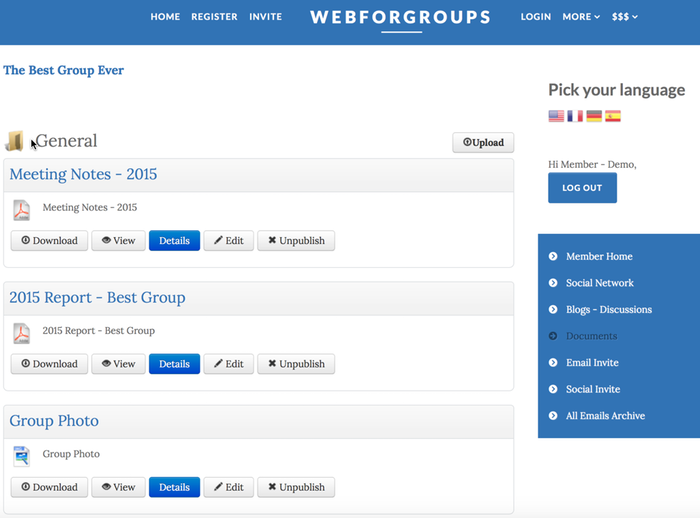This screenshot has width=700, height=518.
Task: Show Details for Meeting Notes - 2015
Action: coord(175,241)
